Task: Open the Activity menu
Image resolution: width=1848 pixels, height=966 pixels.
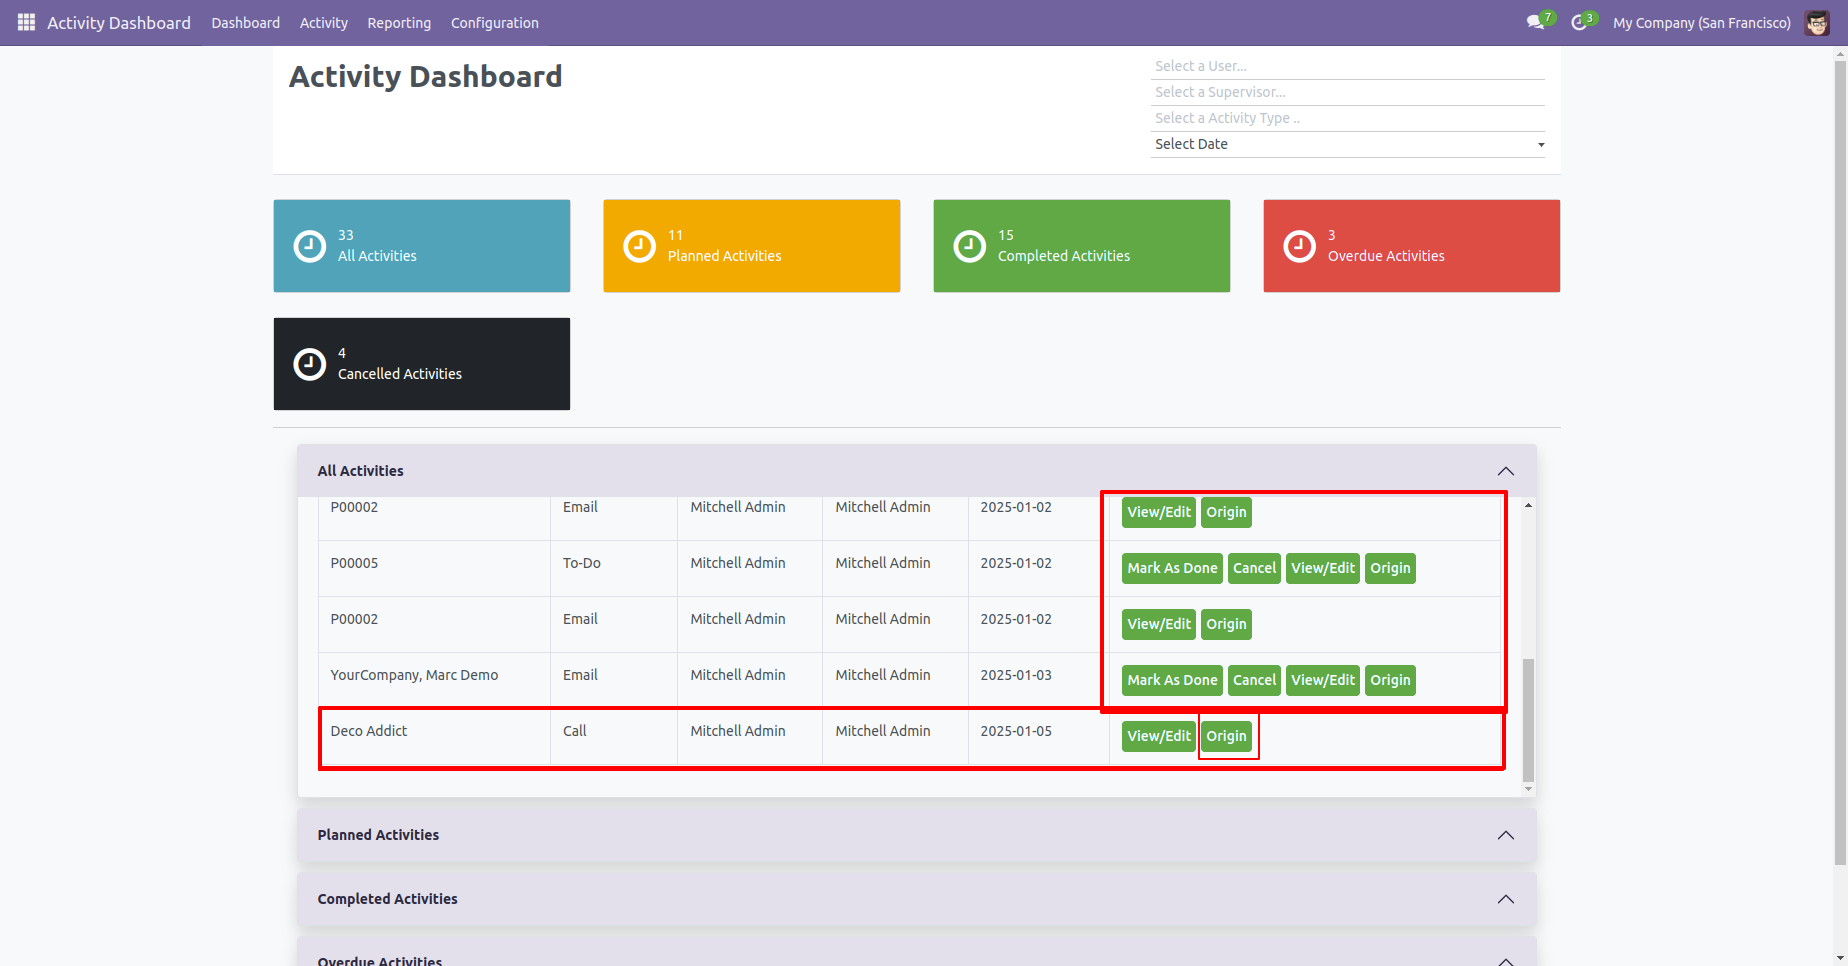Action: tap(324, 22)
